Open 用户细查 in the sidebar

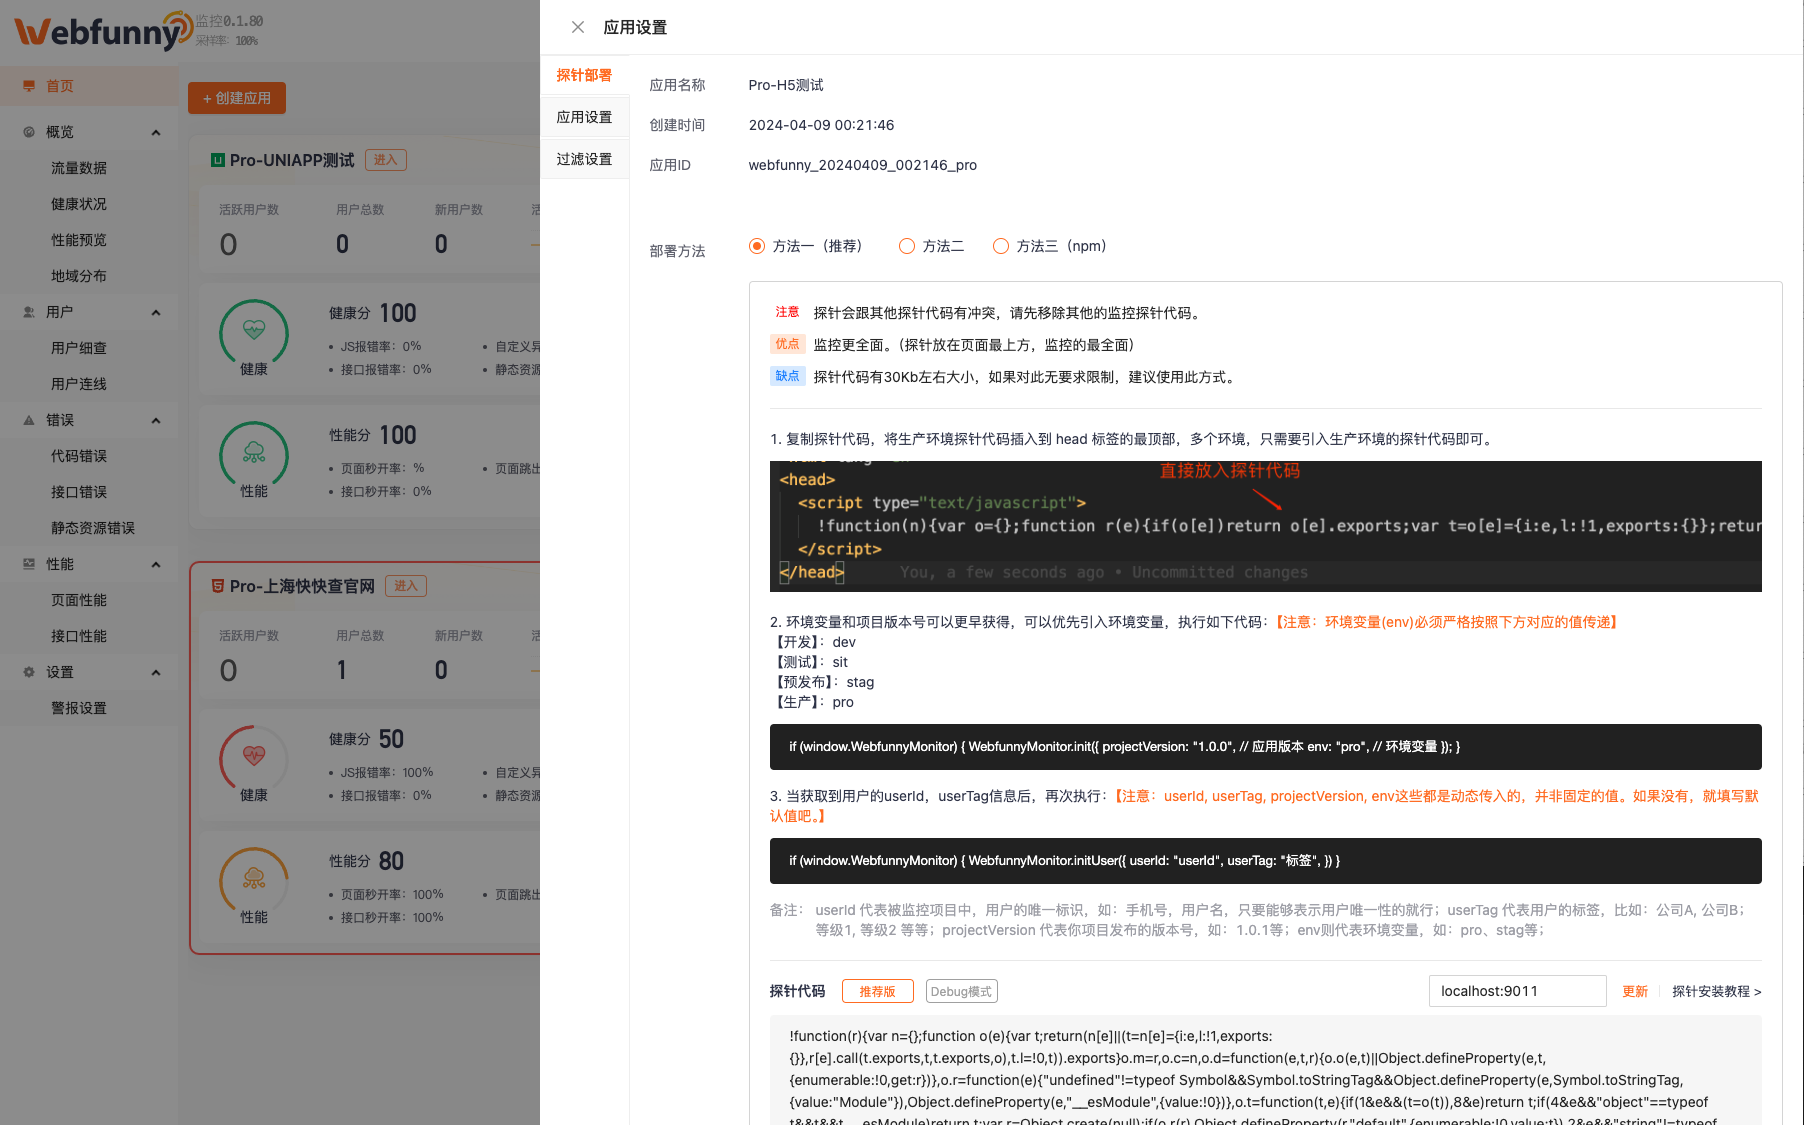click(x=79, y=348)
